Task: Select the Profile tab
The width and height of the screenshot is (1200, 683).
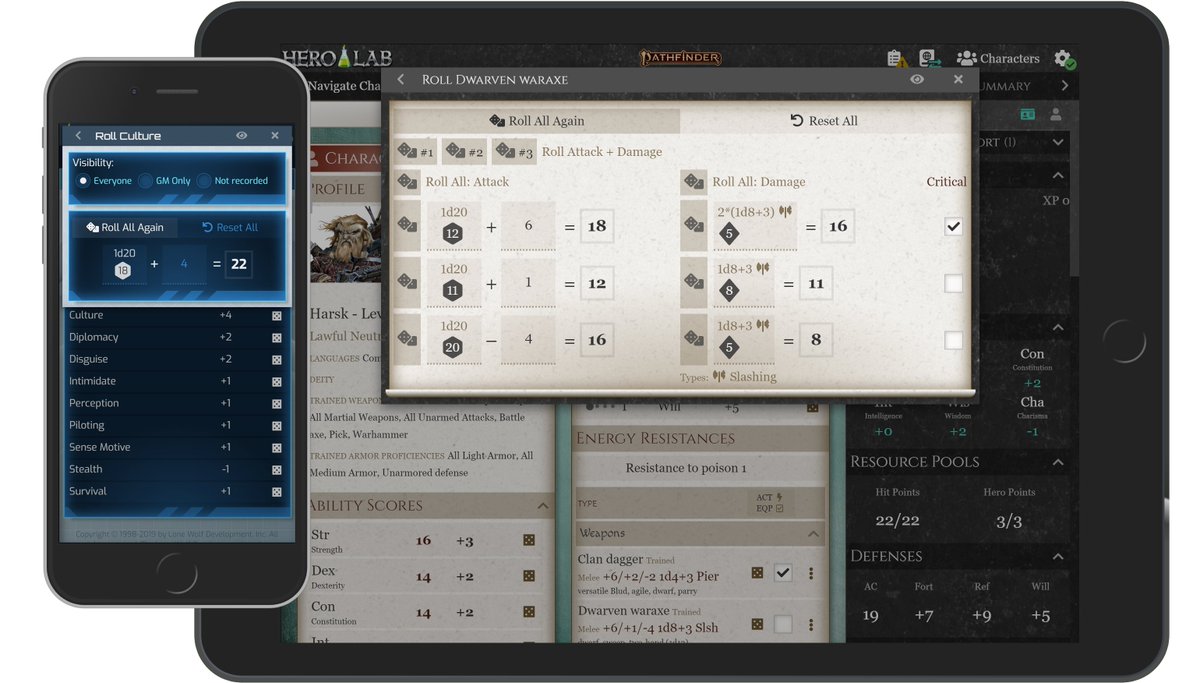Action: click(338, 189)
